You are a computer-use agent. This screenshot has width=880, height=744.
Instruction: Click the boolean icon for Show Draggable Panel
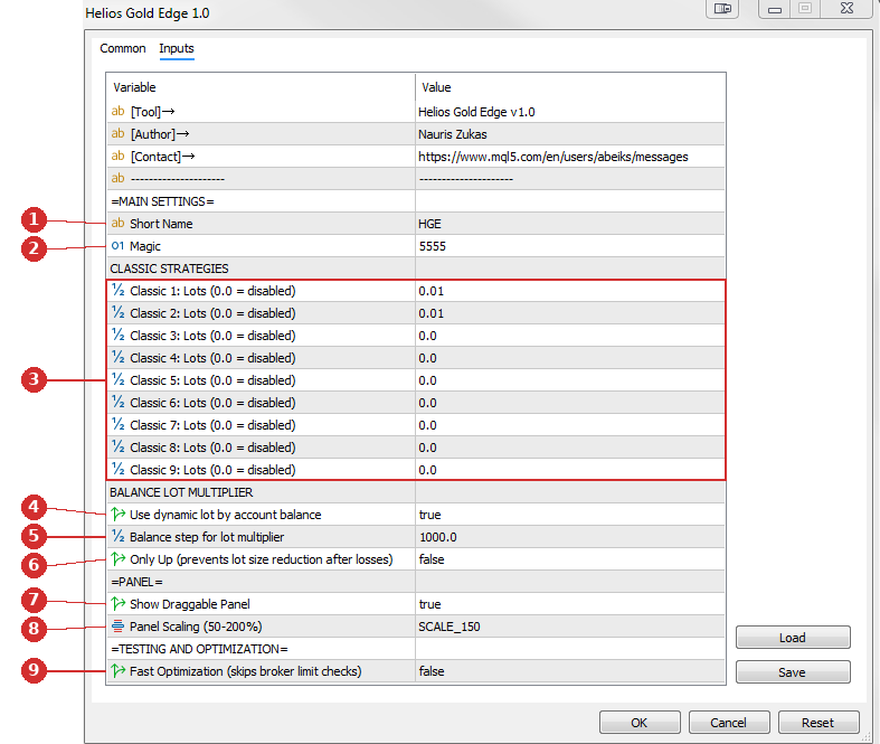(x=118, y=604)
